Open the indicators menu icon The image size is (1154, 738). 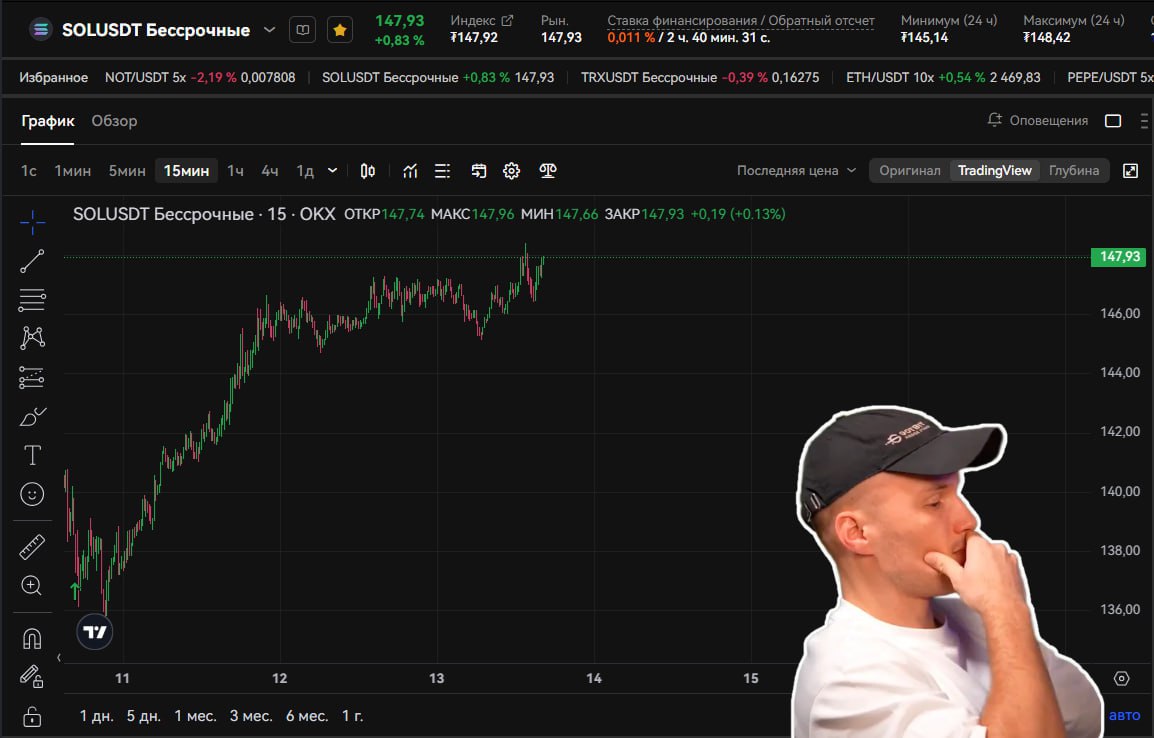click(411, 171)
